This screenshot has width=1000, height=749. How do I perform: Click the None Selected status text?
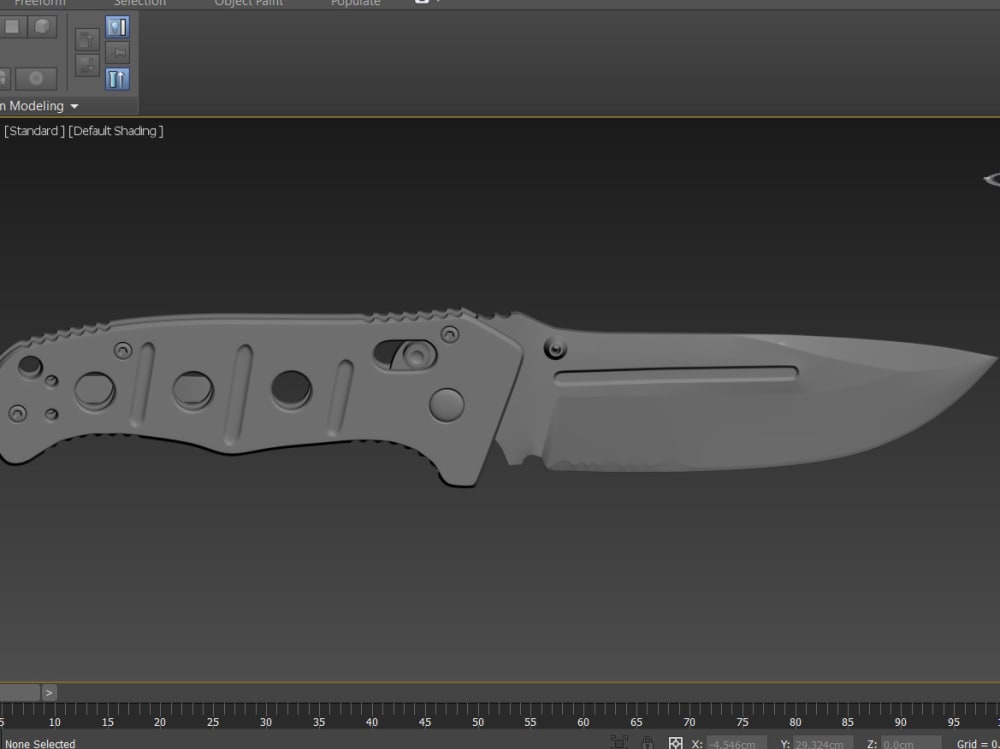(40, 744)
